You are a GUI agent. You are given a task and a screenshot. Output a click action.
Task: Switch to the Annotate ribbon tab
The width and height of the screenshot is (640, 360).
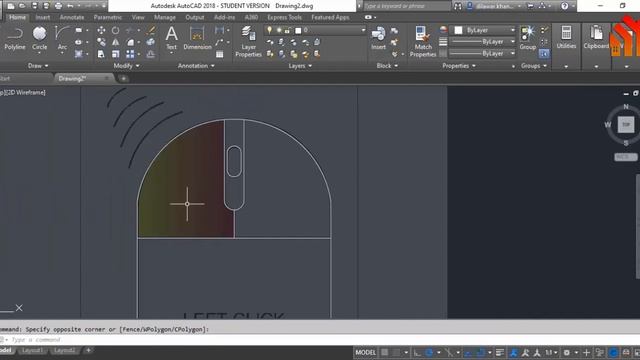[72, 18]
